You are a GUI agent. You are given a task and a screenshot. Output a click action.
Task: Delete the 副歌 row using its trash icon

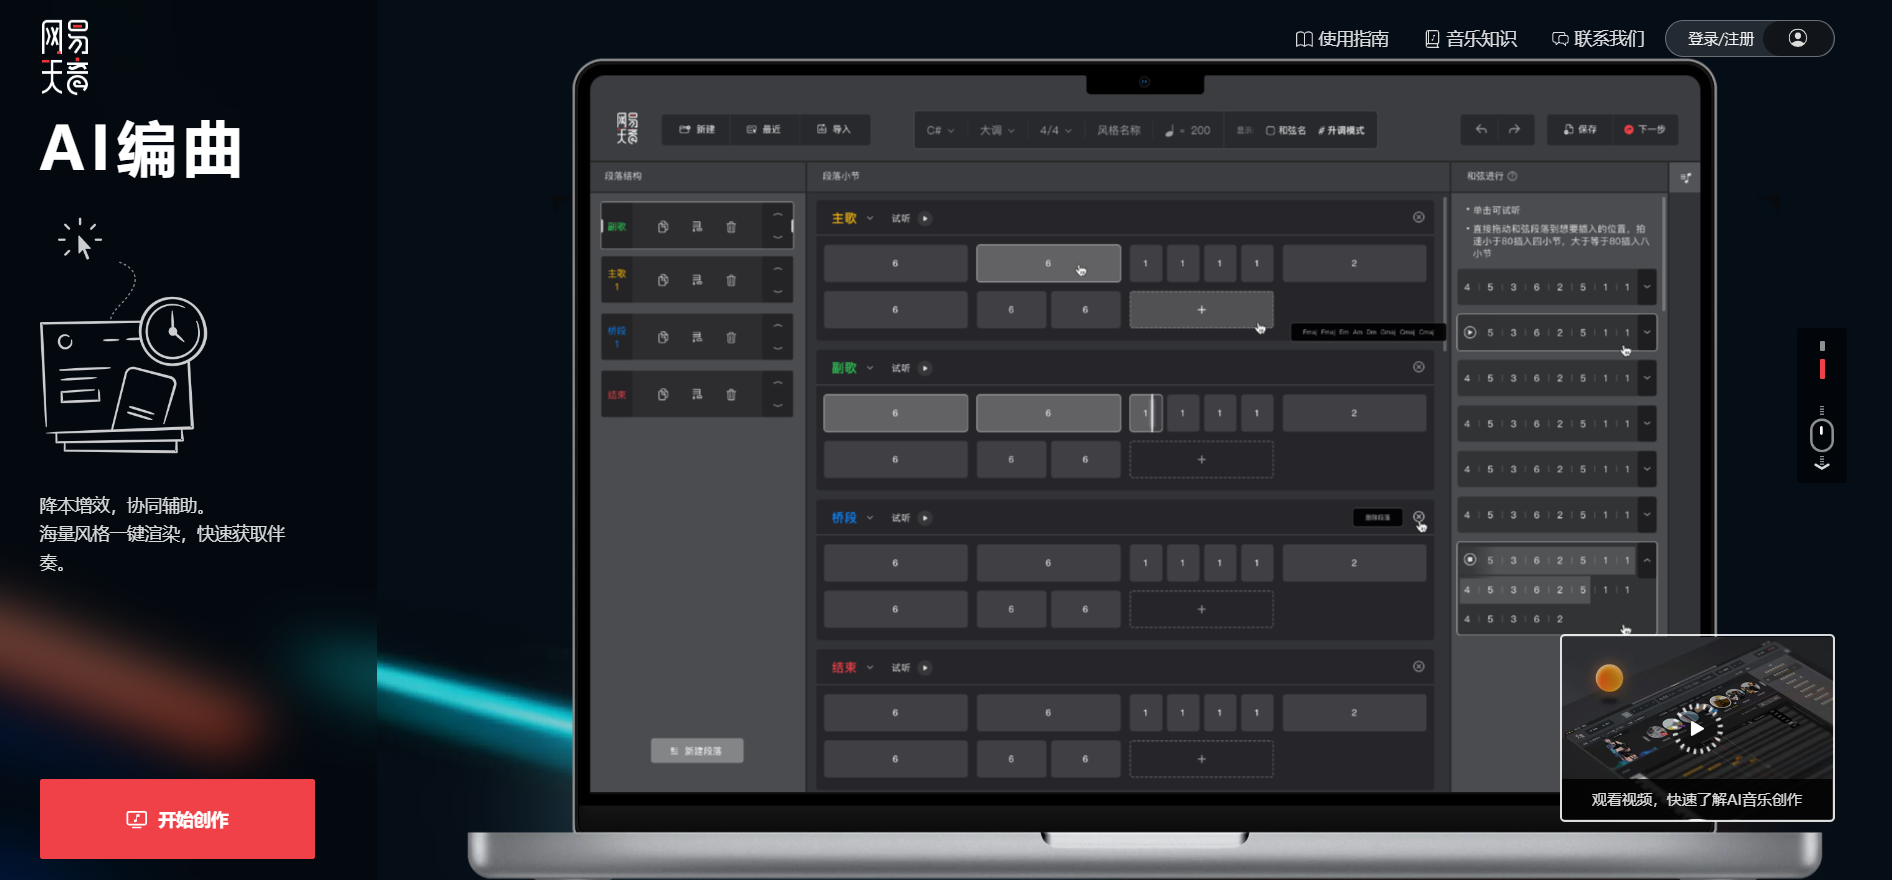[731, 227]
